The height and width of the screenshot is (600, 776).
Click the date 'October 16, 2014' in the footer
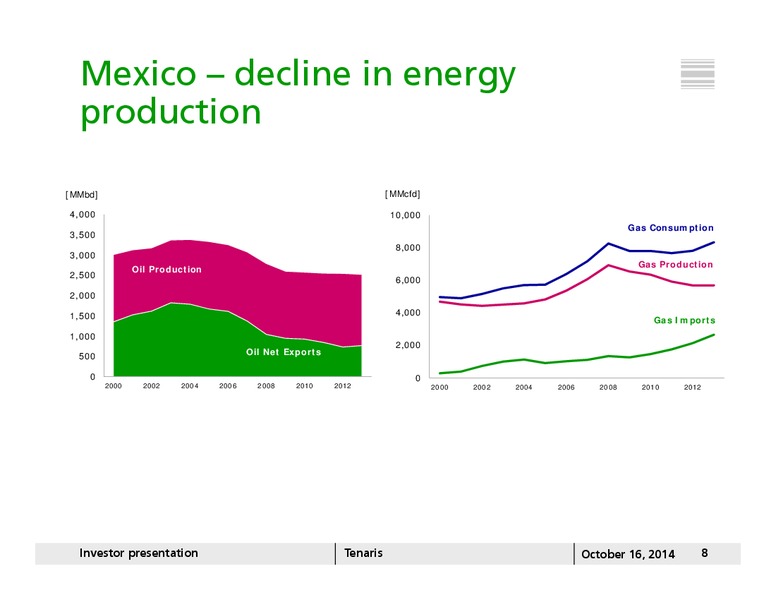click(x=628, y=554)
